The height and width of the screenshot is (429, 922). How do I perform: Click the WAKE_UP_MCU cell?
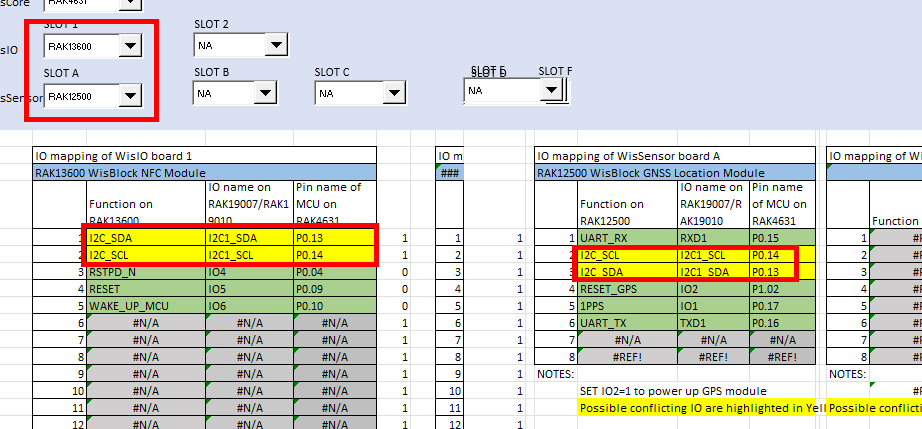[146, 305]
